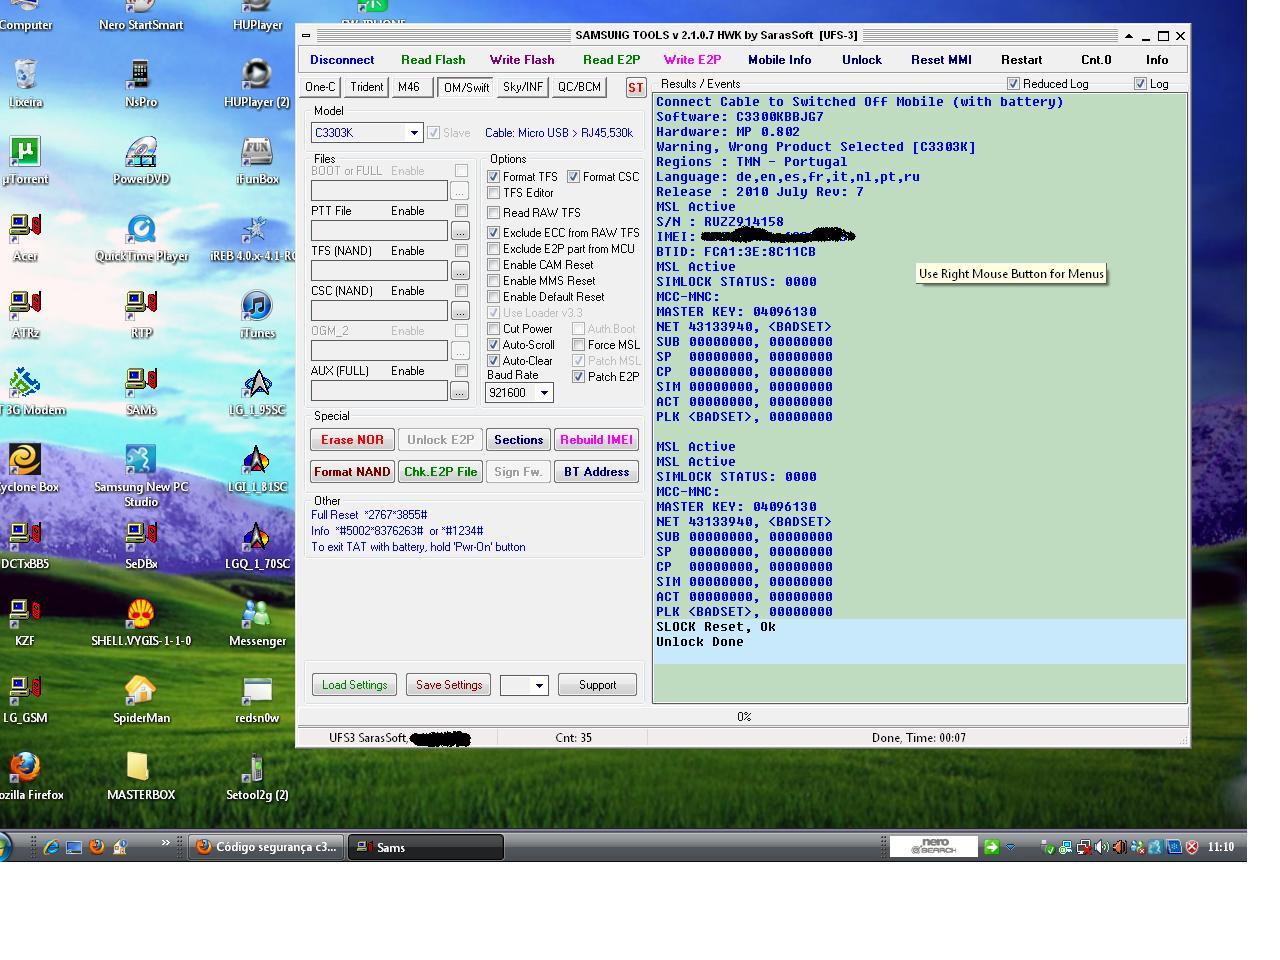Toggle the Format CSC checkbox
Viewport: 1280px width, 960px height.
point(574,177)
